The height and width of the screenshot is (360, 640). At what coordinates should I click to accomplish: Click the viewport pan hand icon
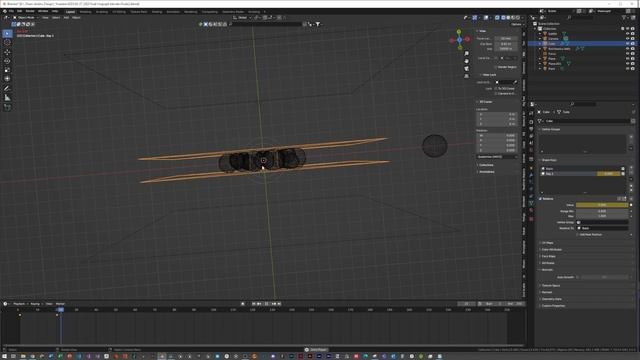pyautogui.click(x=467, y=61)
